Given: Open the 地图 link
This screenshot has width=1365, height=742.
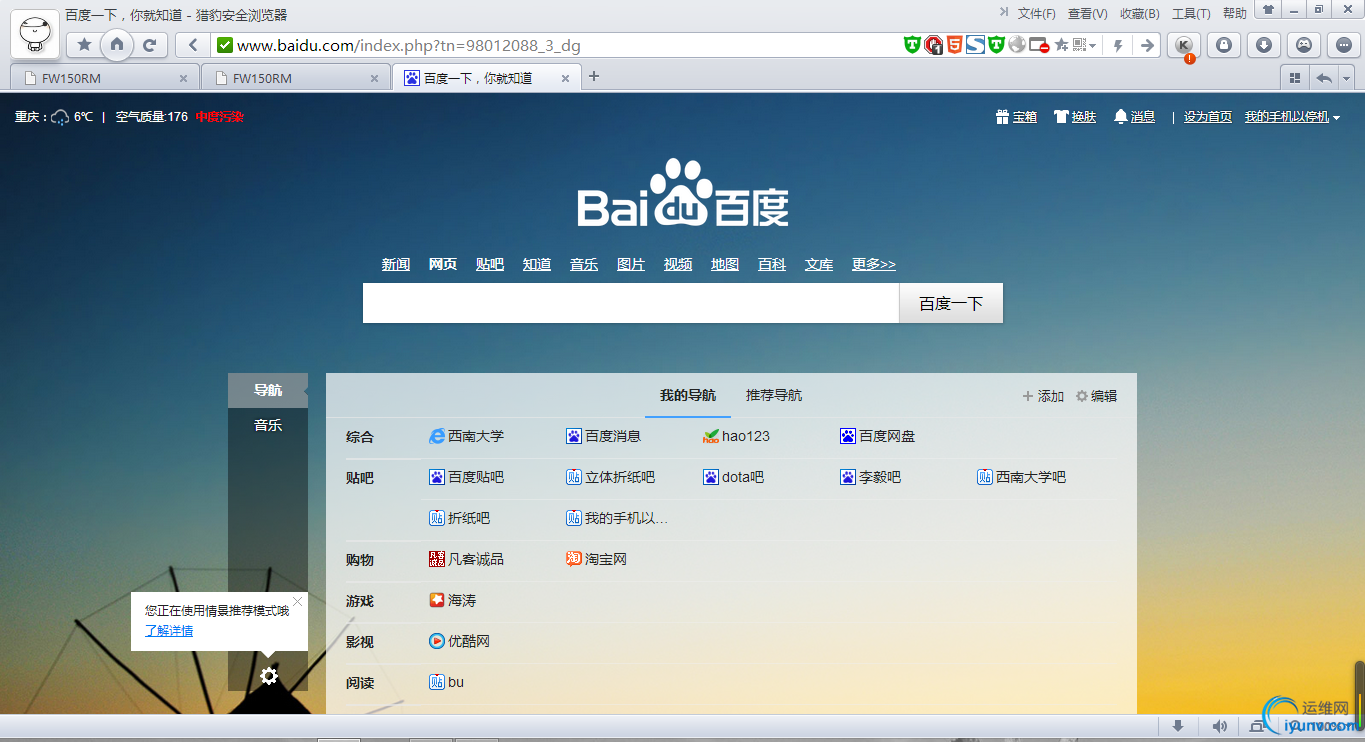Looking at the screenshot, I should [725, 264].
